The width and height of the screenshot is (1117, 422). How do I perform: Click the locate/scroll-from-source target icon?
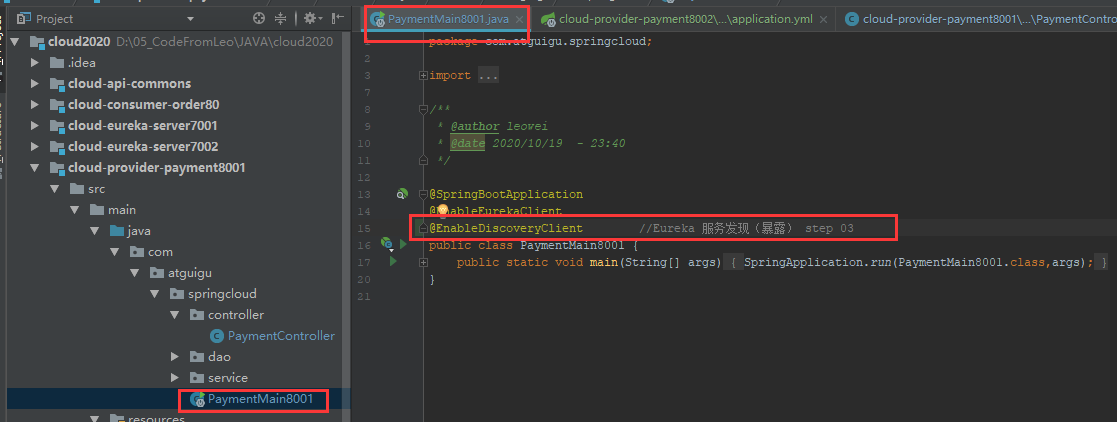coord(259,19)
